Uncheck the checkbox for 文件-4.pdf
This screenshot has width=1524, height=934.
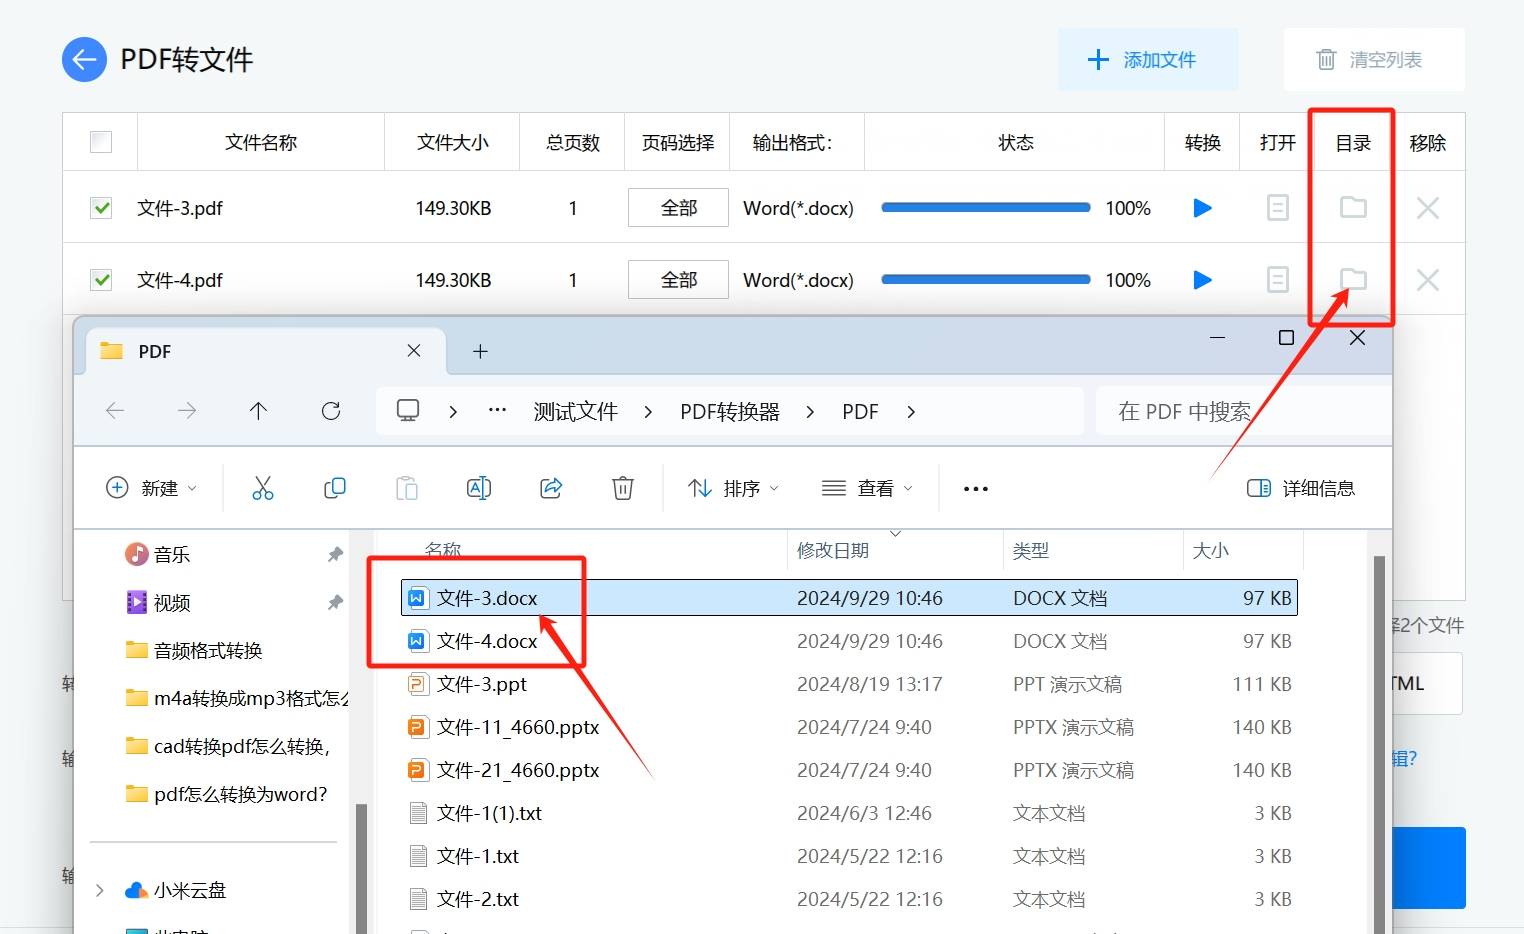(x=101, y=280)
